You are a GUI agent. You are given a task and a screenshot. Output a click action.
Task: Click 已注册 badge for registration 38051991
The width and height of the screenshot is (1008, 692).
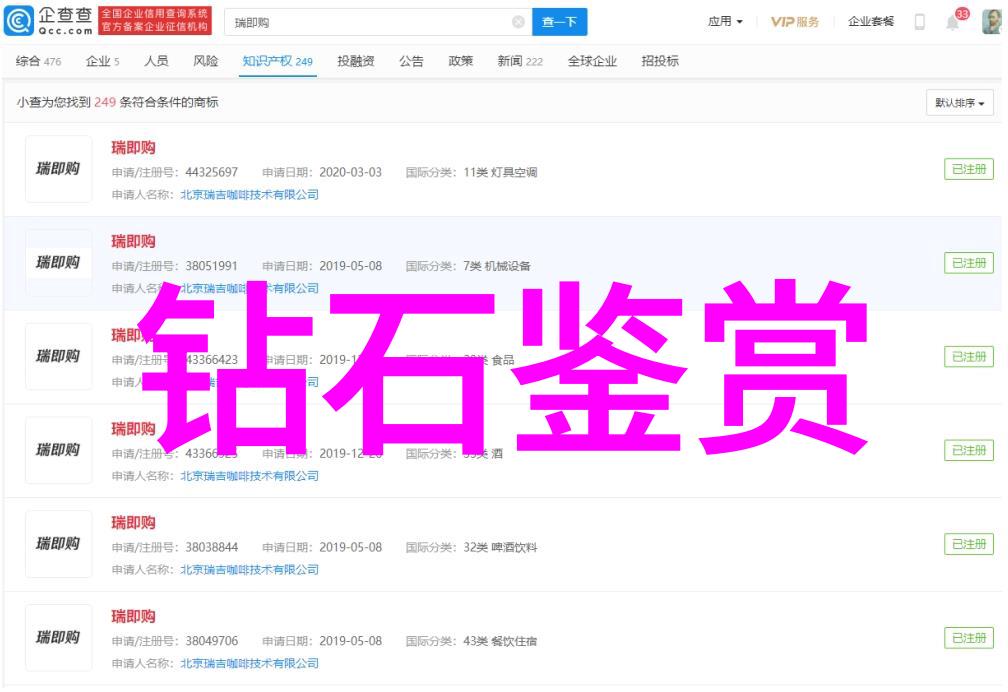[x=969, y=263]
